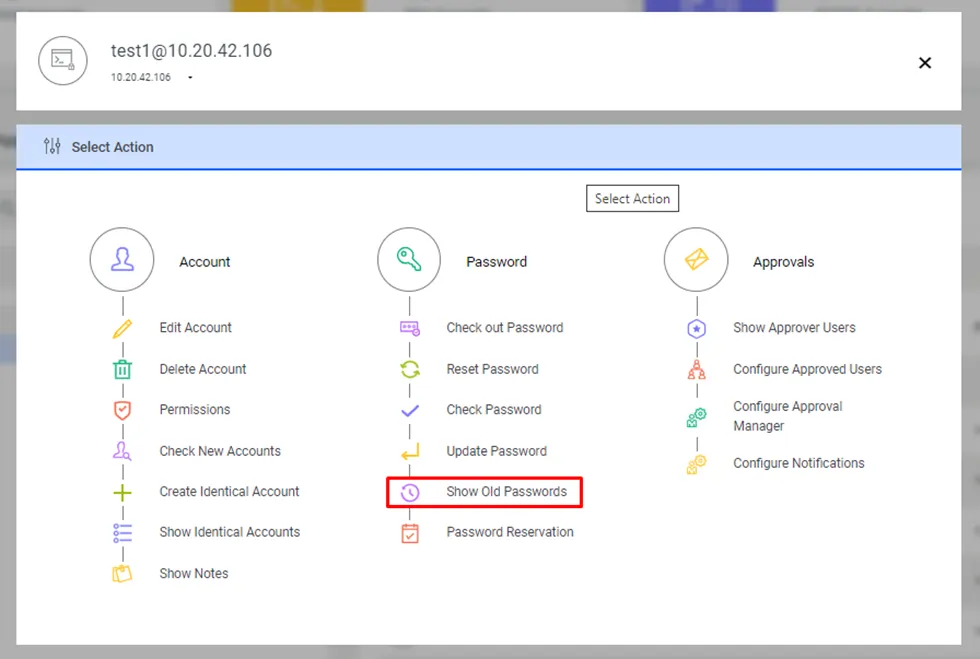Screen dimensions: 980x659
Task: Choose Update Password
Action: 497,451
